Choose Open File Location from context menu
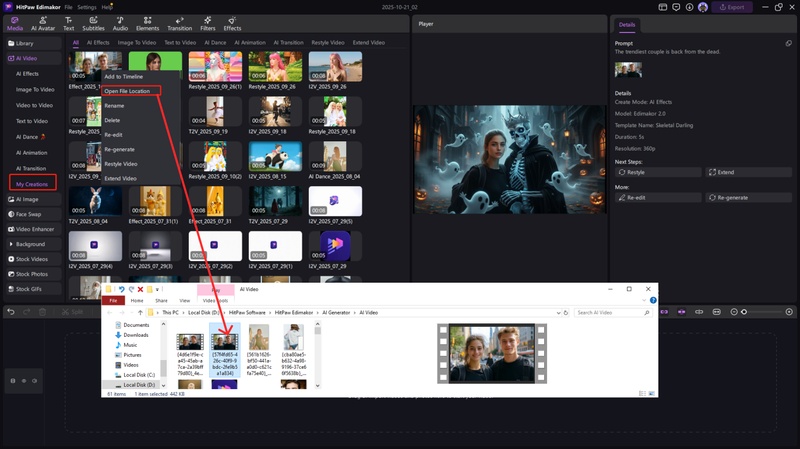Screen dimensions: 800x449 pos(127,91)
